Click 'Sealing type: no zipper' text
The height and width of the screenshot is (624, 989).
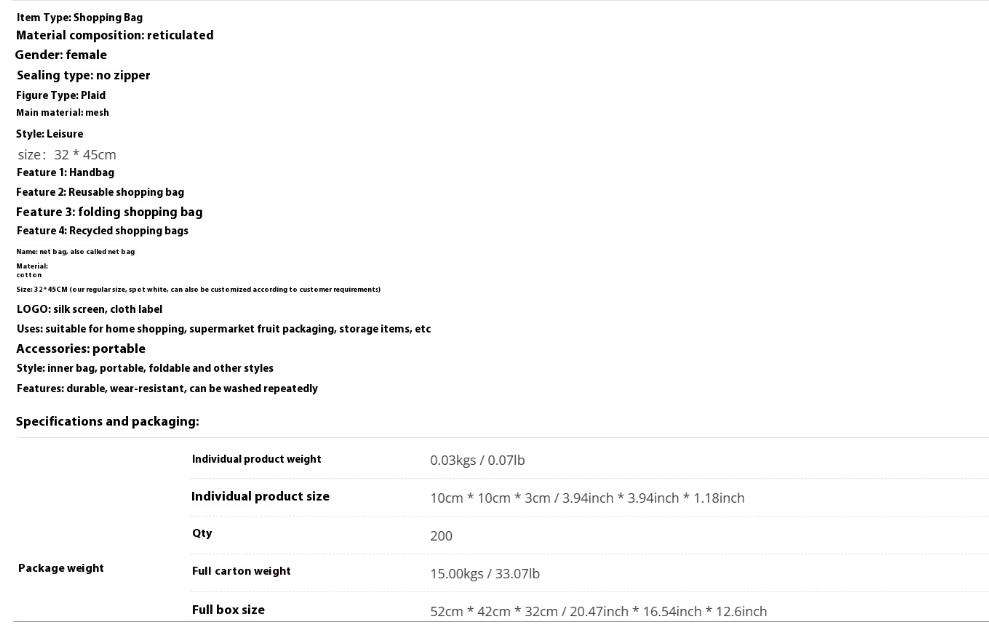(x=83, y=75)
